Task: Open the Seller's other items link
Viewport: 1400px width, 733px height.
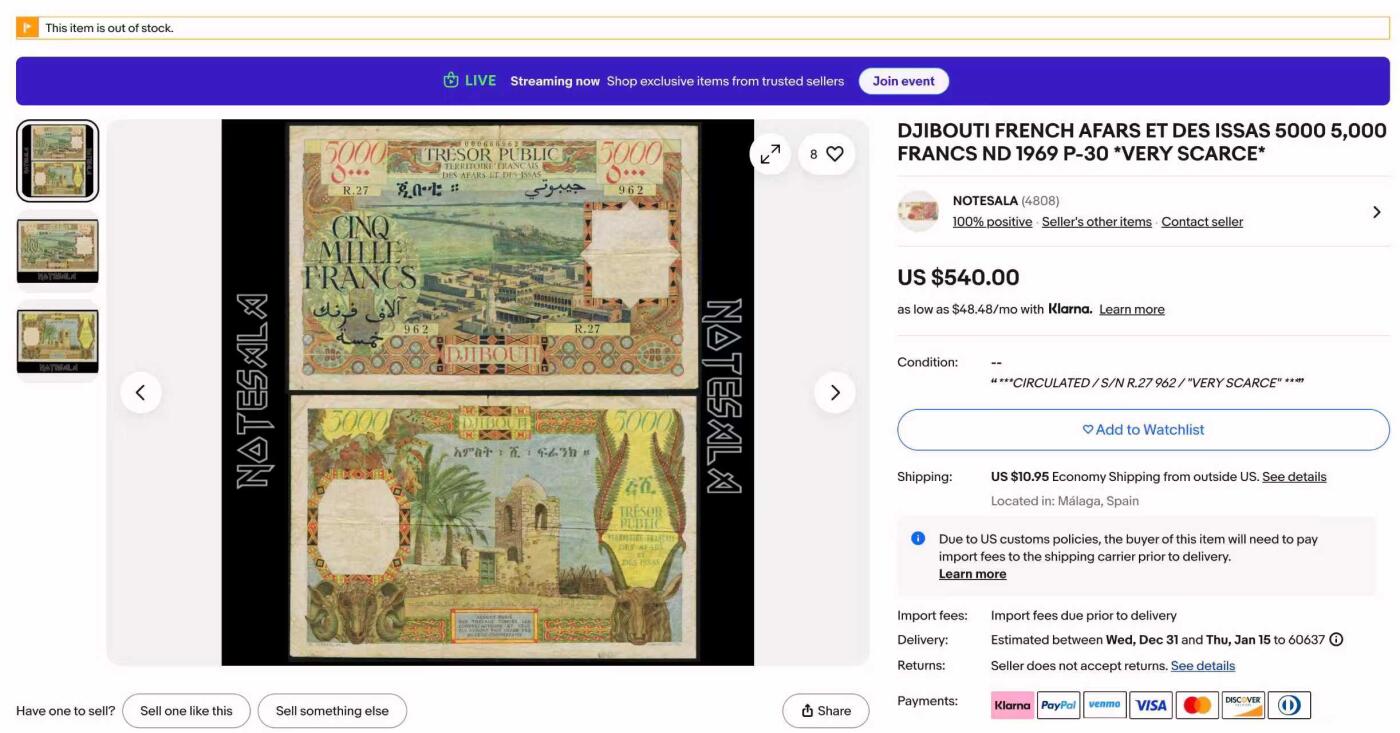Action: 1097,222
